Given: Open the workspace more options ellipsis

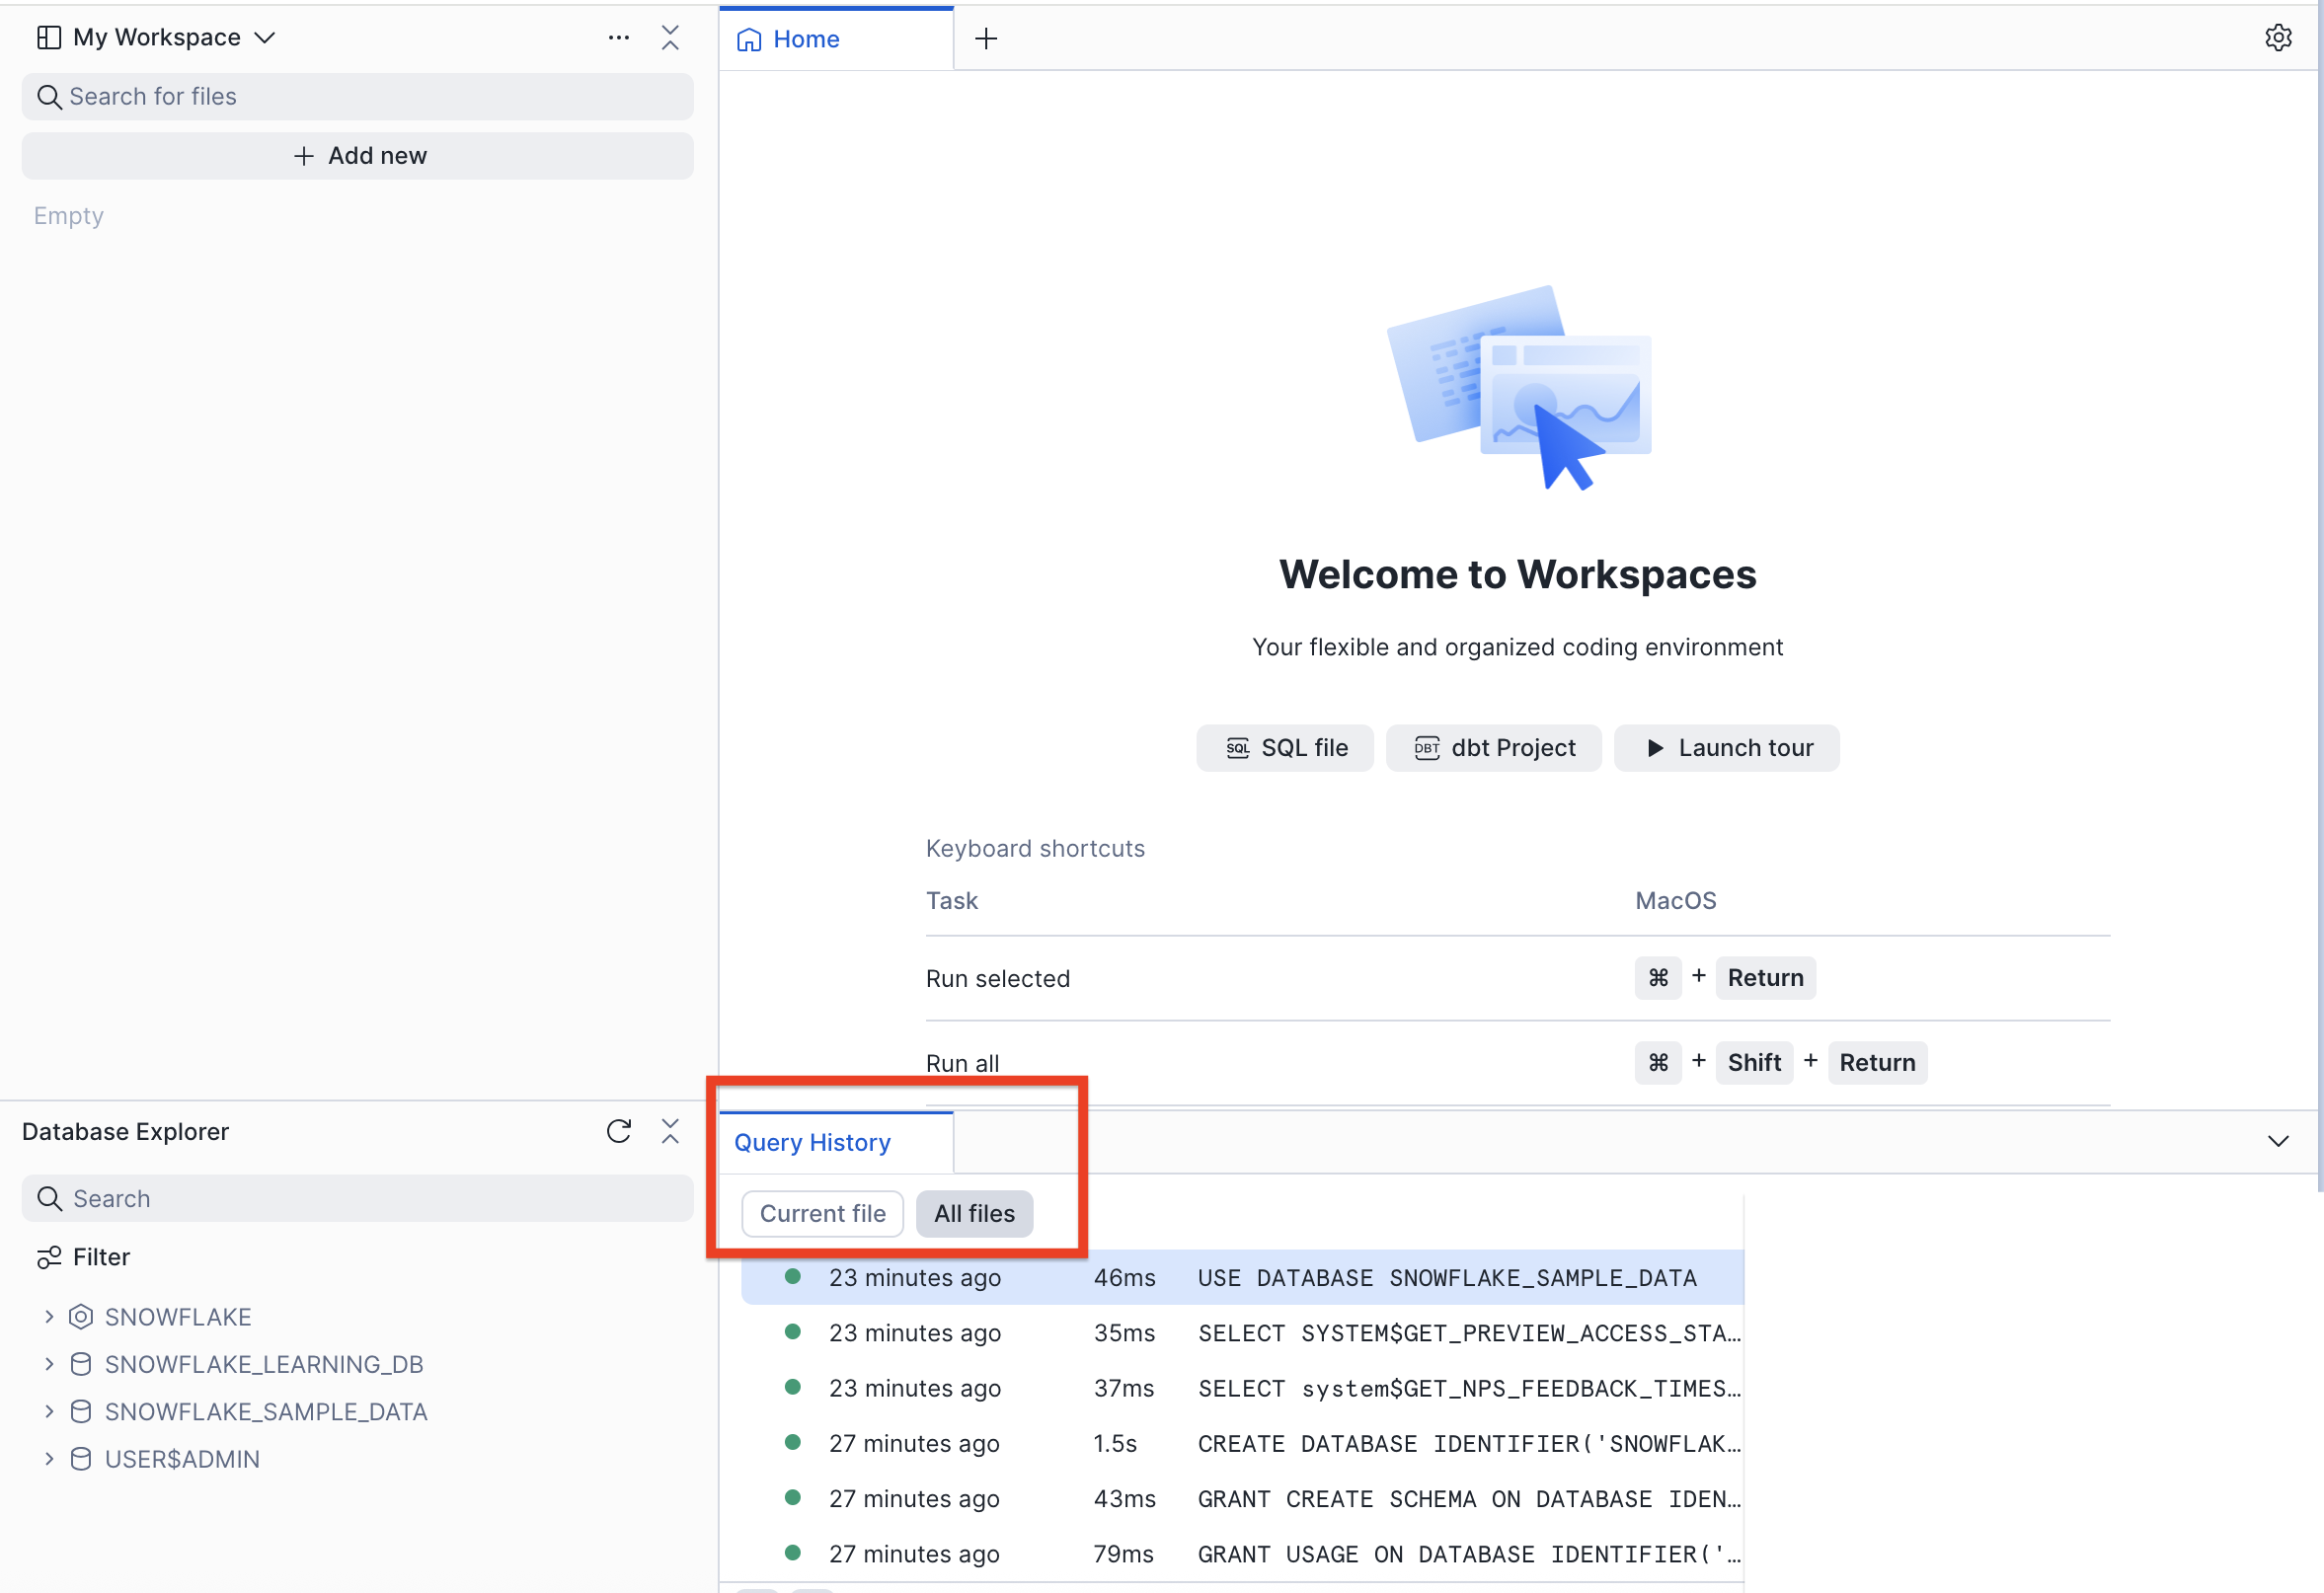Looking at the screenshot, I should (x=619, y=38).
